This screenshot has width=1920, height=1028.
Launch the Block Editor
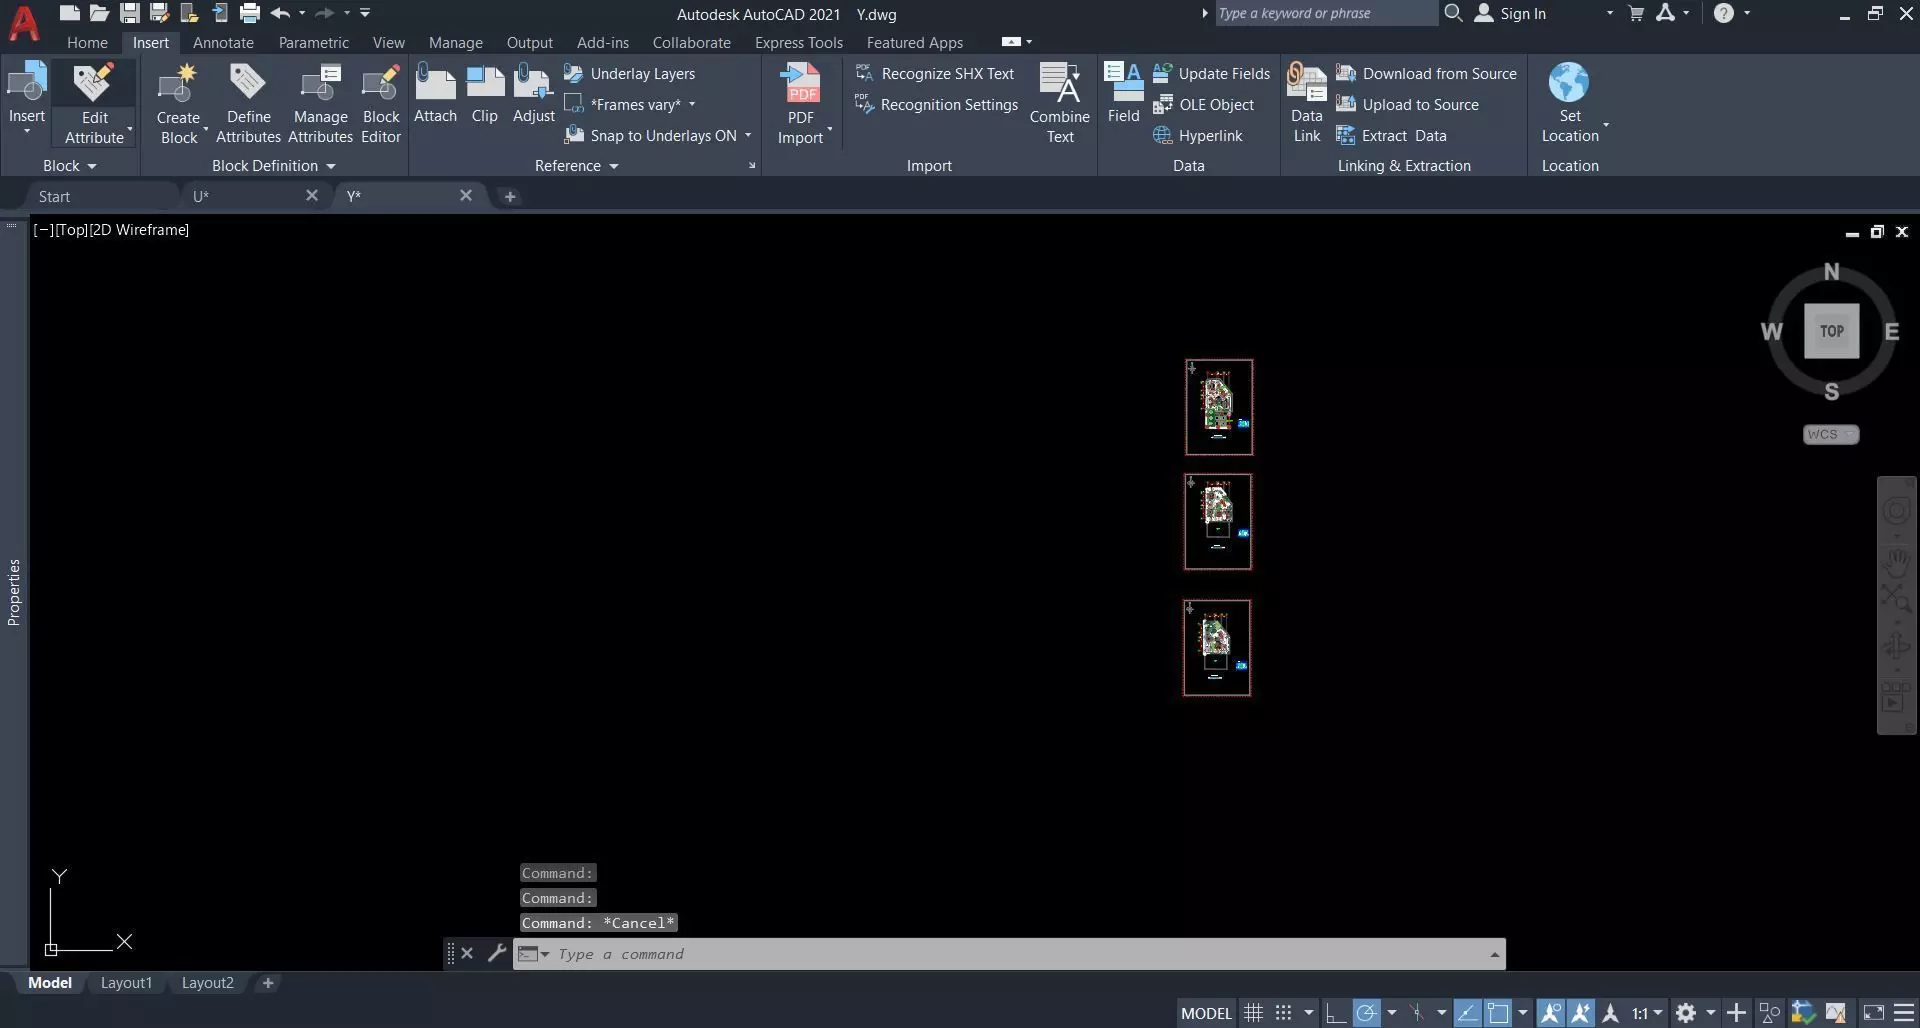click(x=381, y=104)
